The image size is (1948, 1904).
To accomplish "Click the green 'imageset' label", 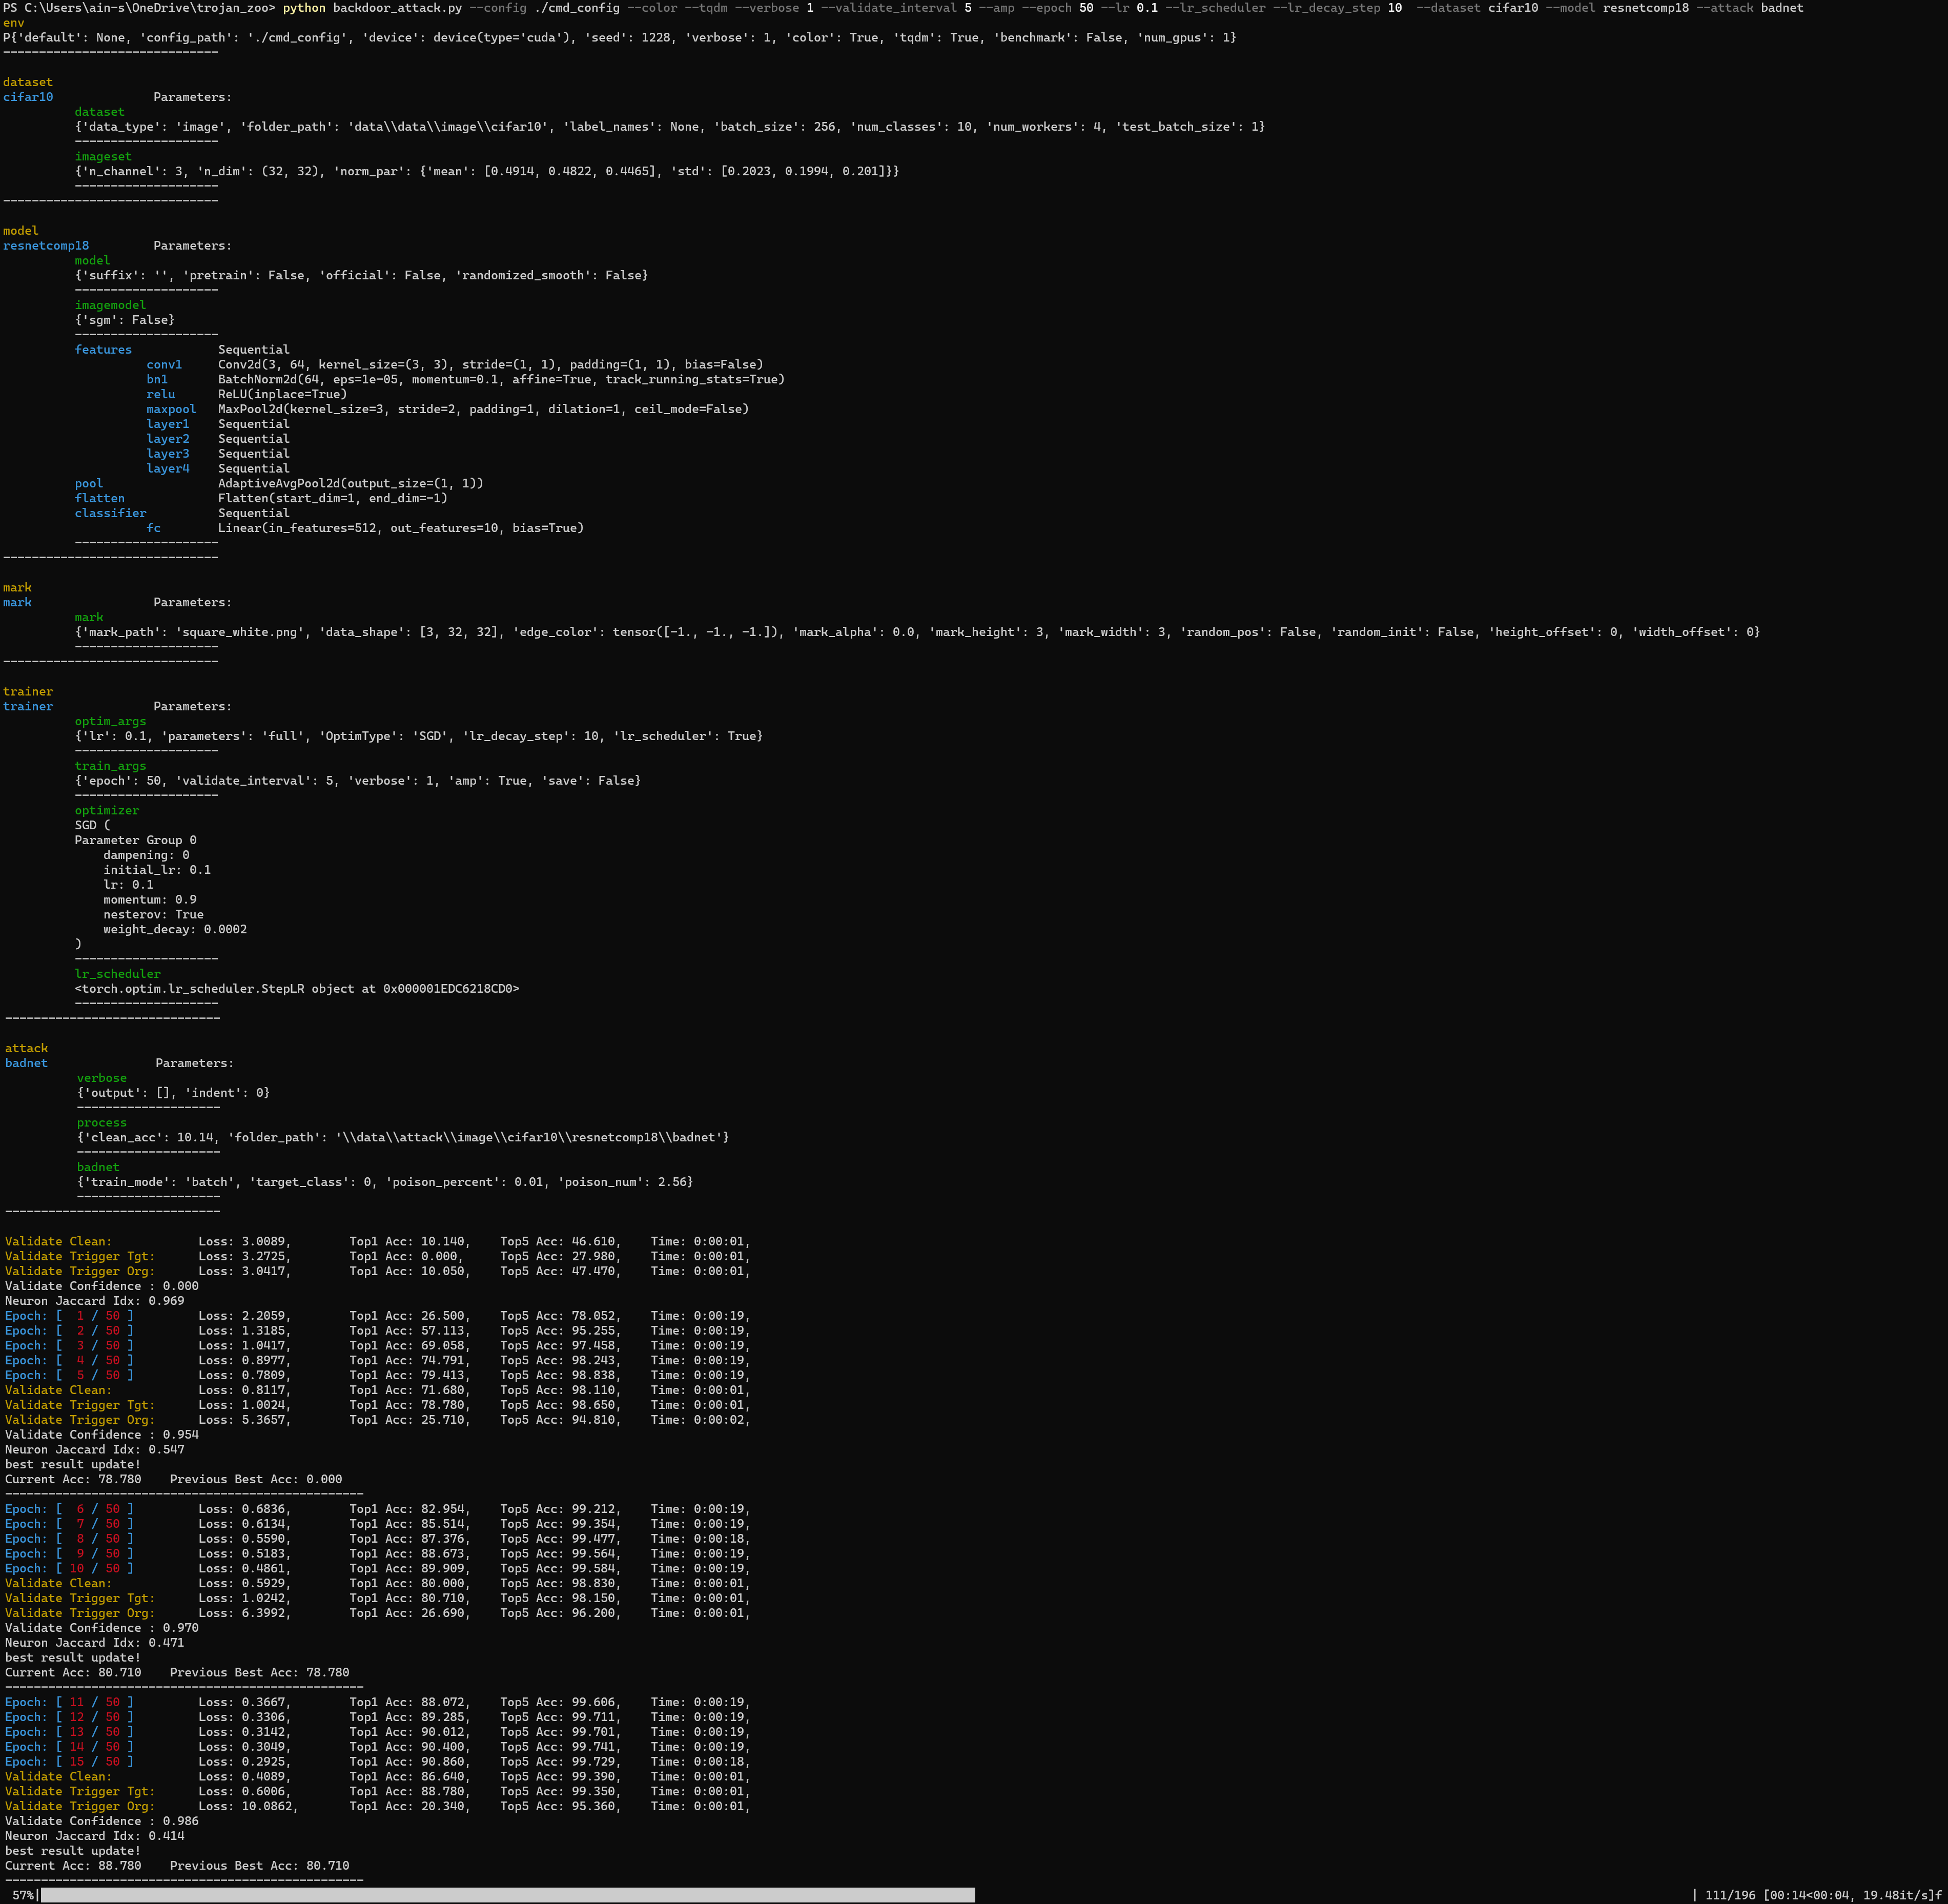I will 103,156.
